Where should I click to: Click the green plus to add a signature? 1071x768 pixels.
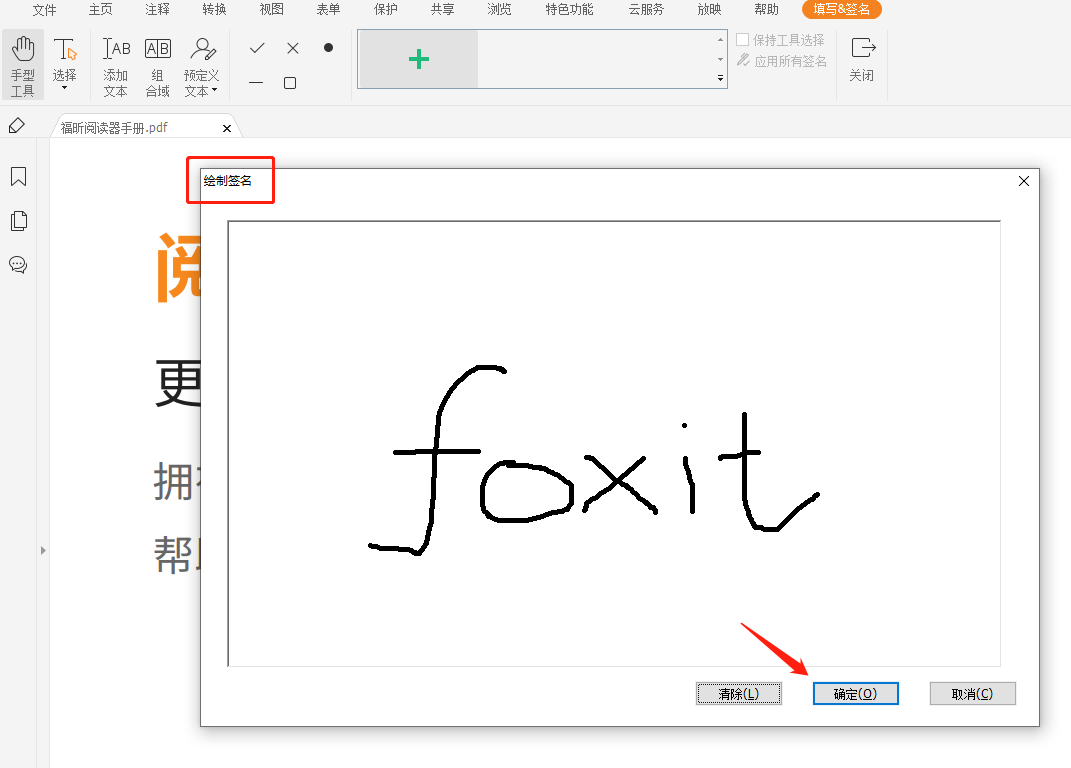pyautogui.click(x=416, y=60)
